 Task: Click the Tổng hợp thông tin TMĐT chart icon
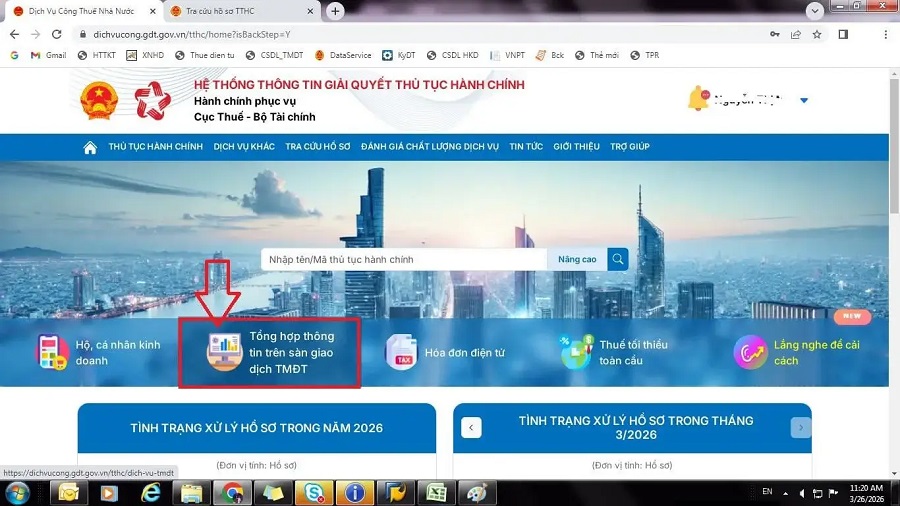click(x=224, y=352)
